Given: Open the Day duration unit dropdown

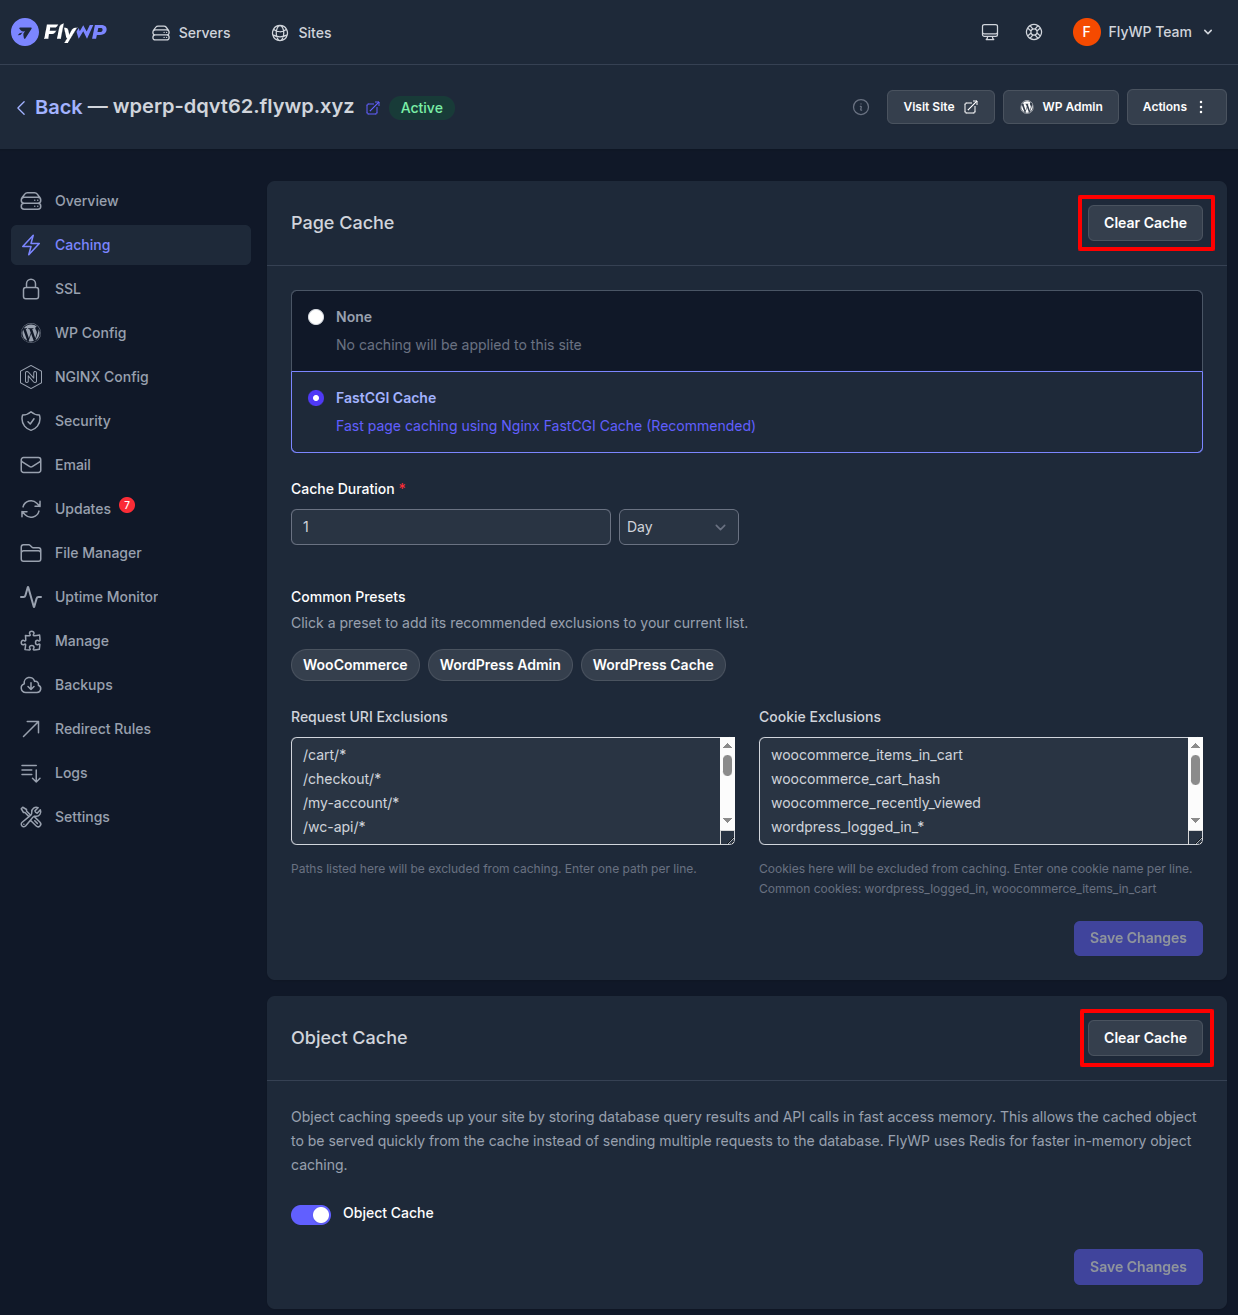Looking at the screenshot, I should tap(679, 527).
